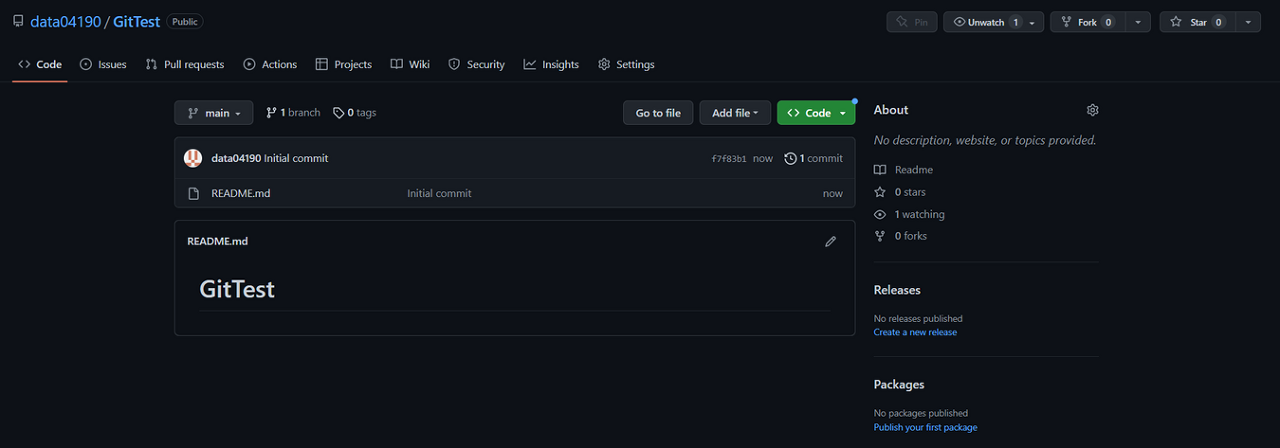Image resolution: width=1280 pixels, height=448 pixels.
Task: Click the now timestamp in README.md row
Action: [x=833, y=193]
